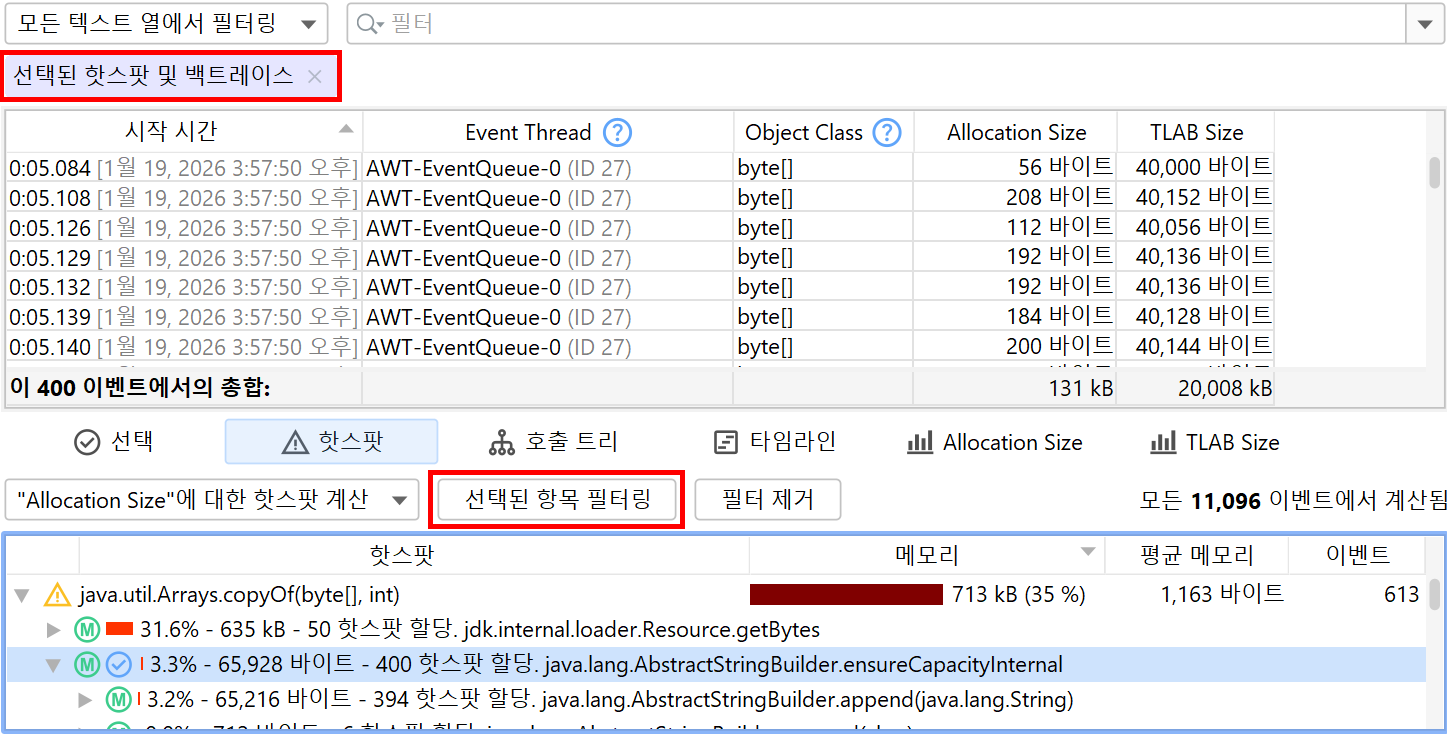Click green M icon on Resource.getBytes row
Screen dimensions: 1447x735
(87, 630)
